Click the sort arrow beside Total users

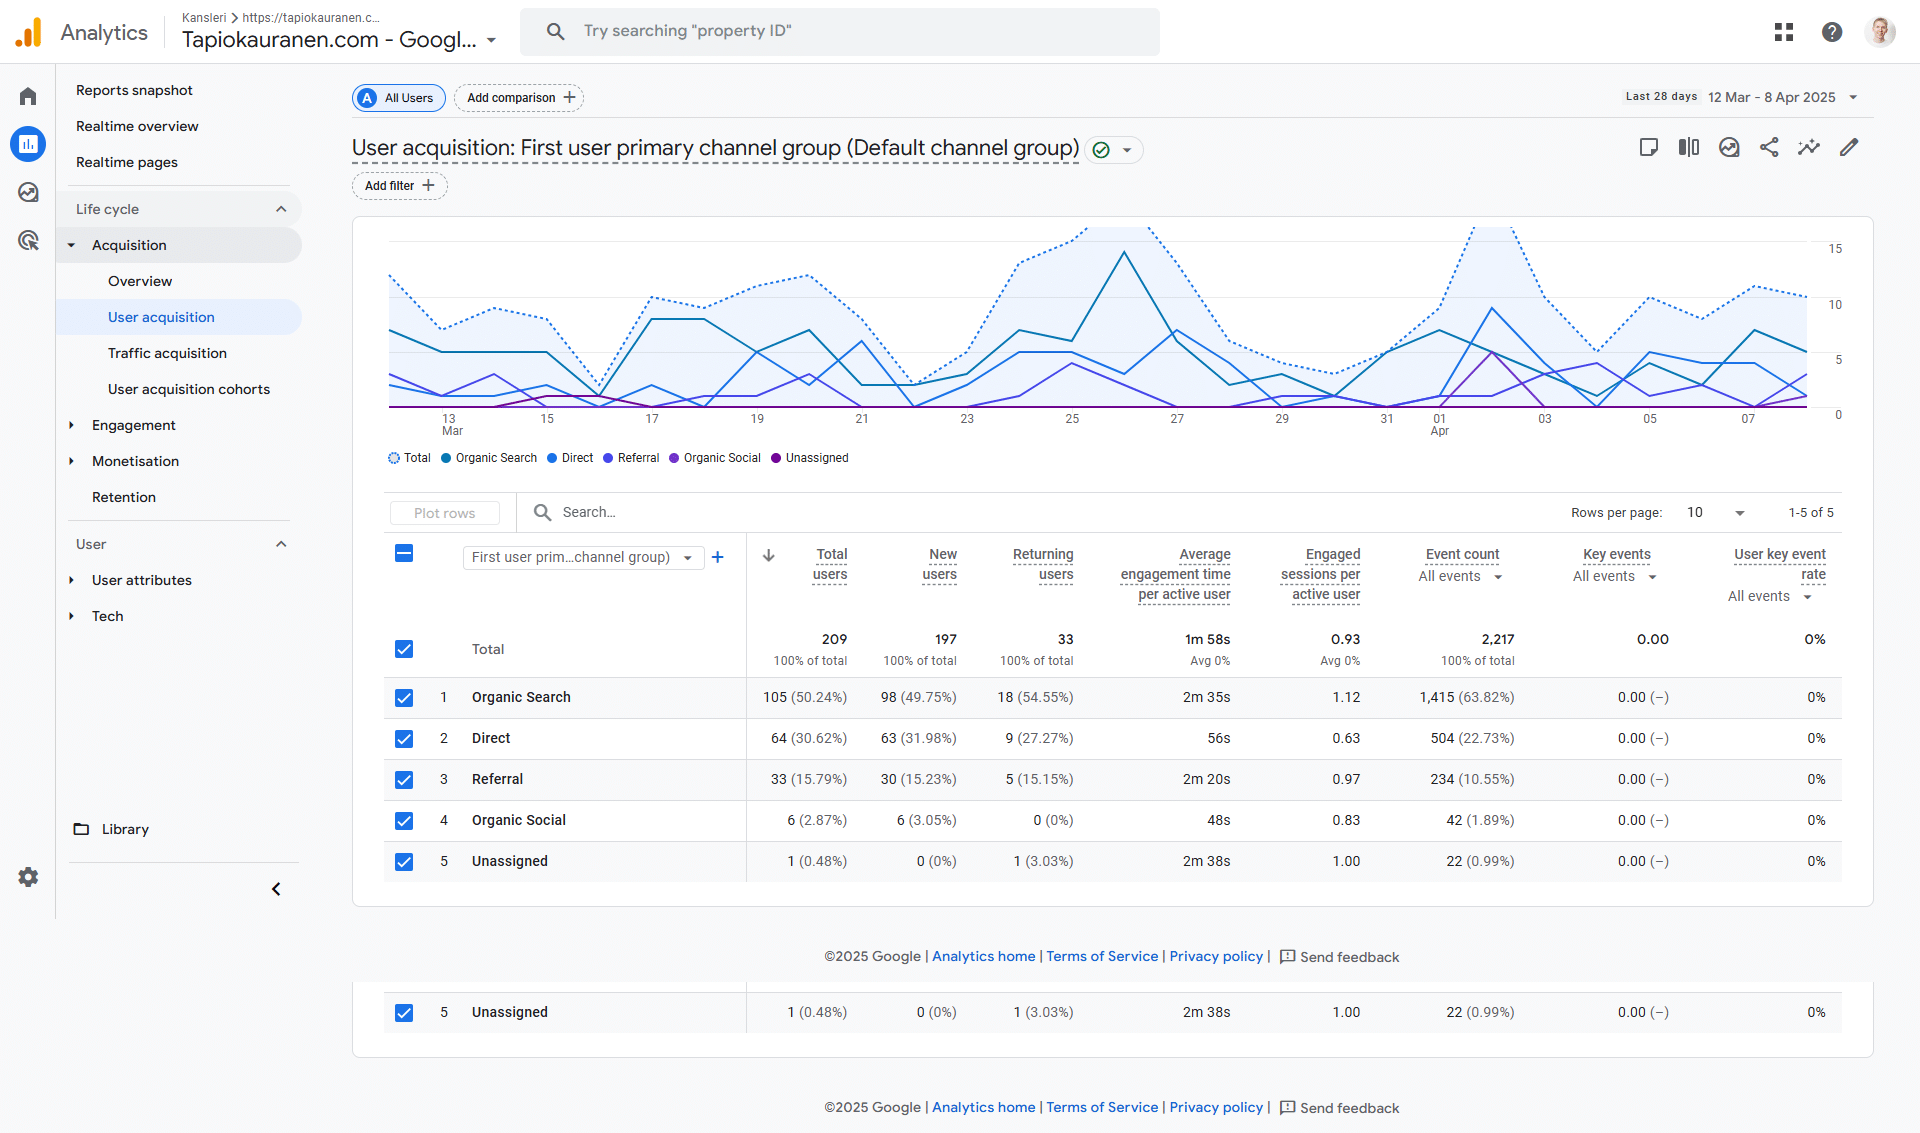(x=769, y=556)
